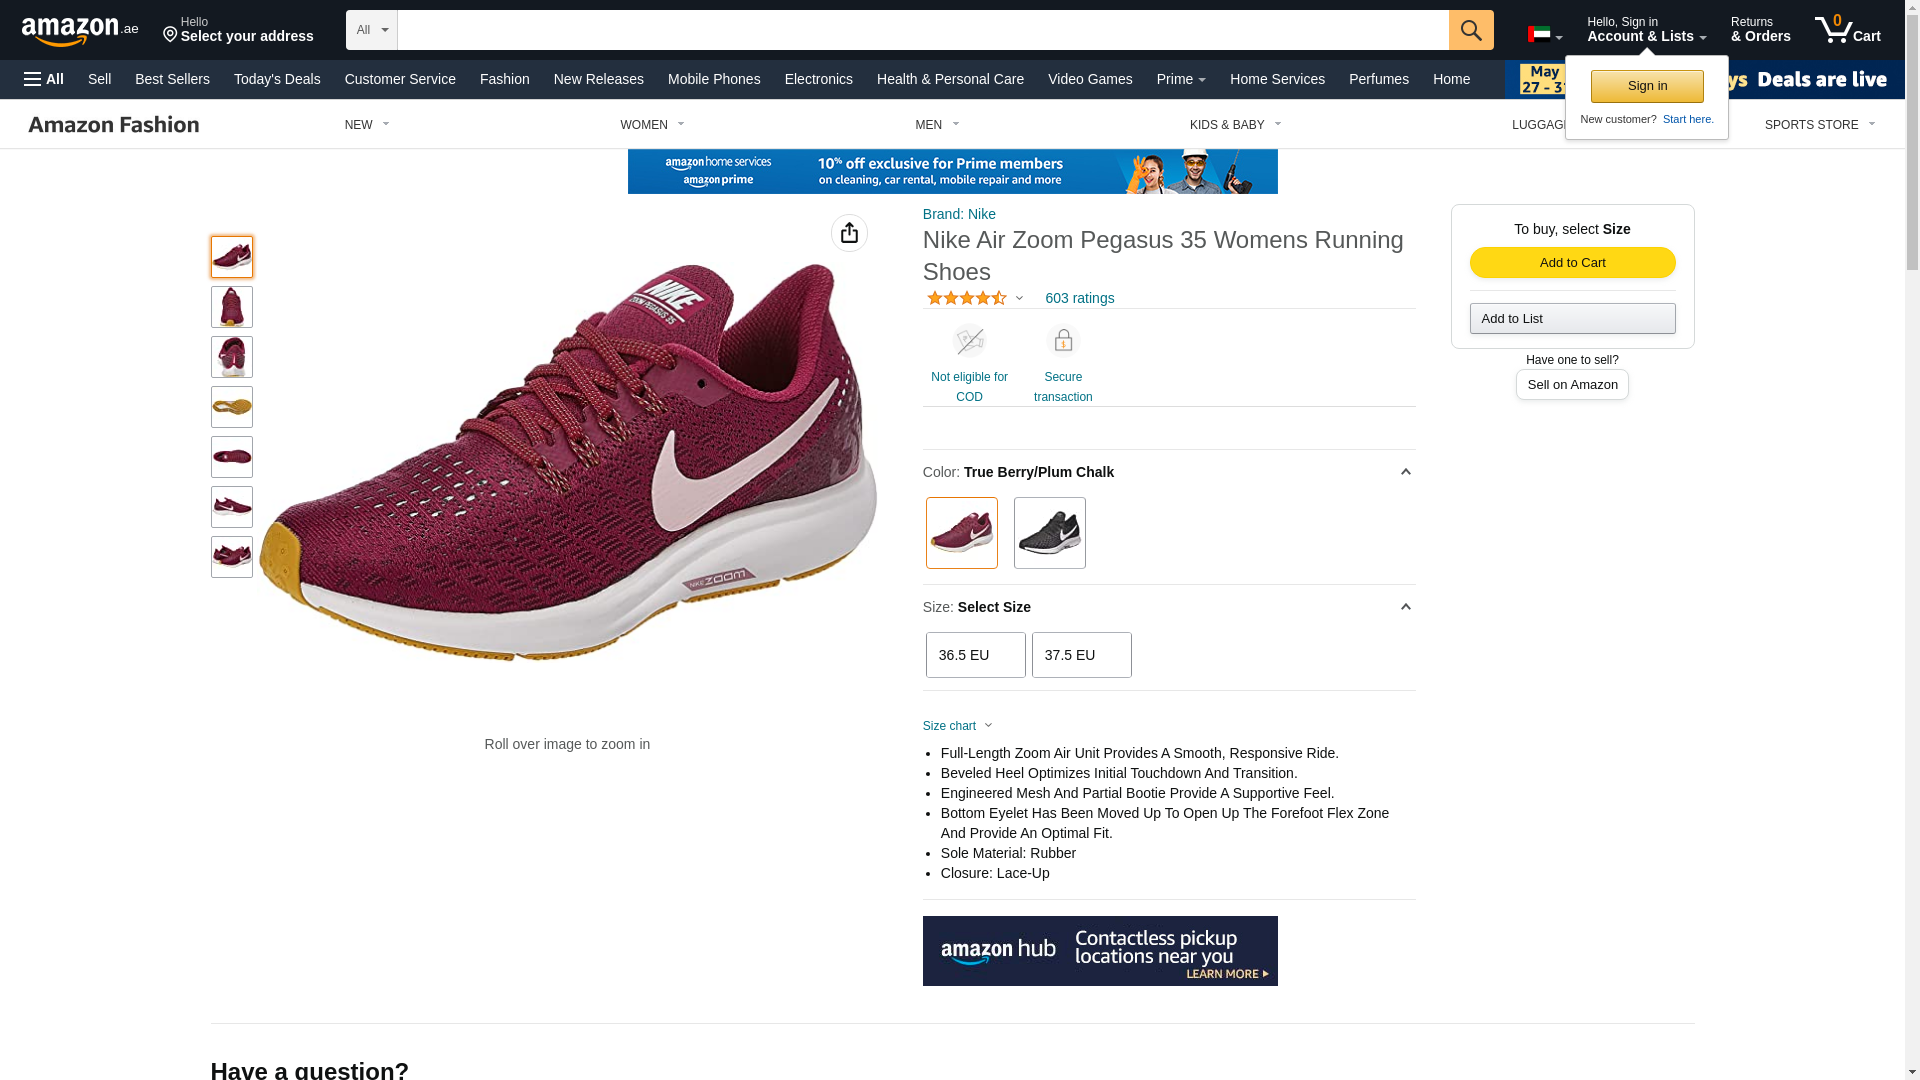Screen dimensions: 1920x1080
Task: Select the shoe sole thumbnail image
Action: coord(232,407)
